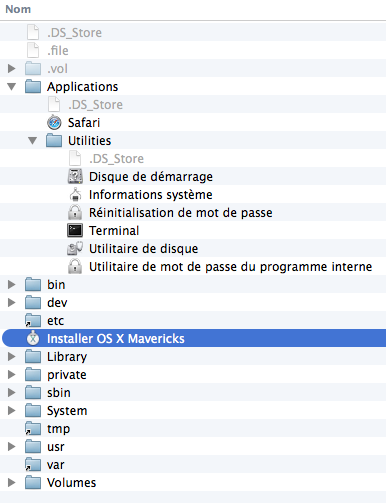Click the .vol folder icon

33,69
